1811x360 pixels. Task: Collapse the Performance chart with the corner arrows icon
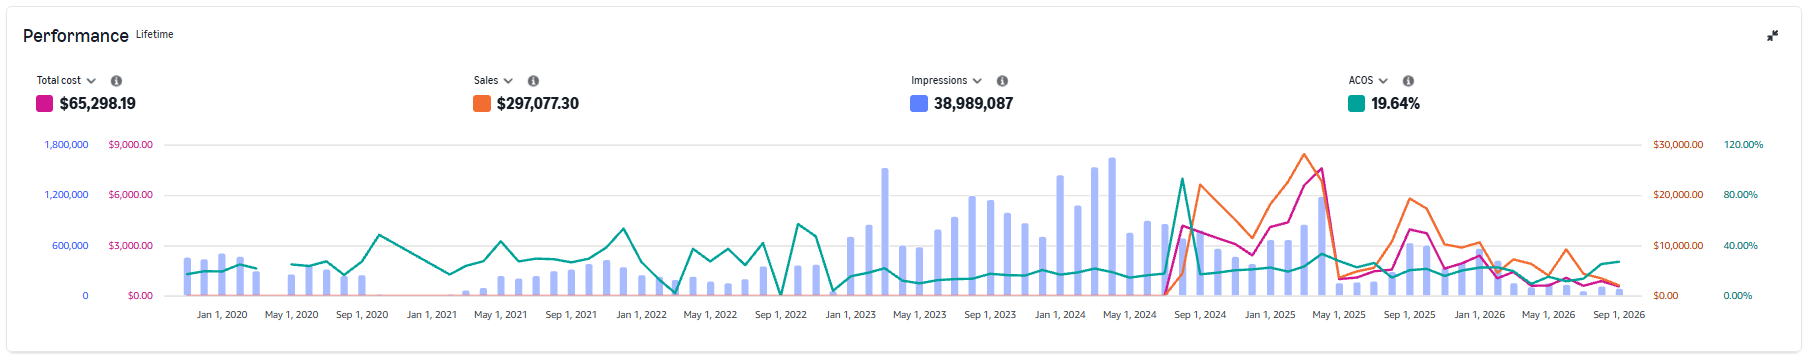(x=1772, y=35)
